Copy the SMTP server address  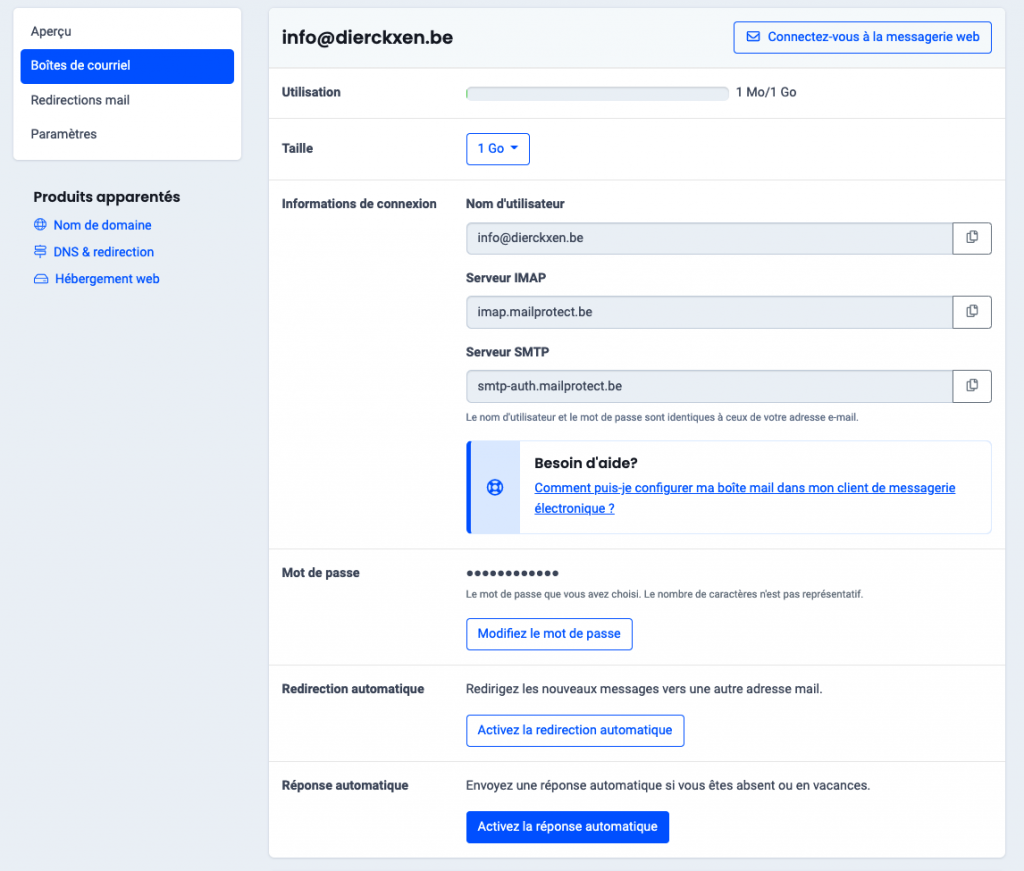coord(971,386)
